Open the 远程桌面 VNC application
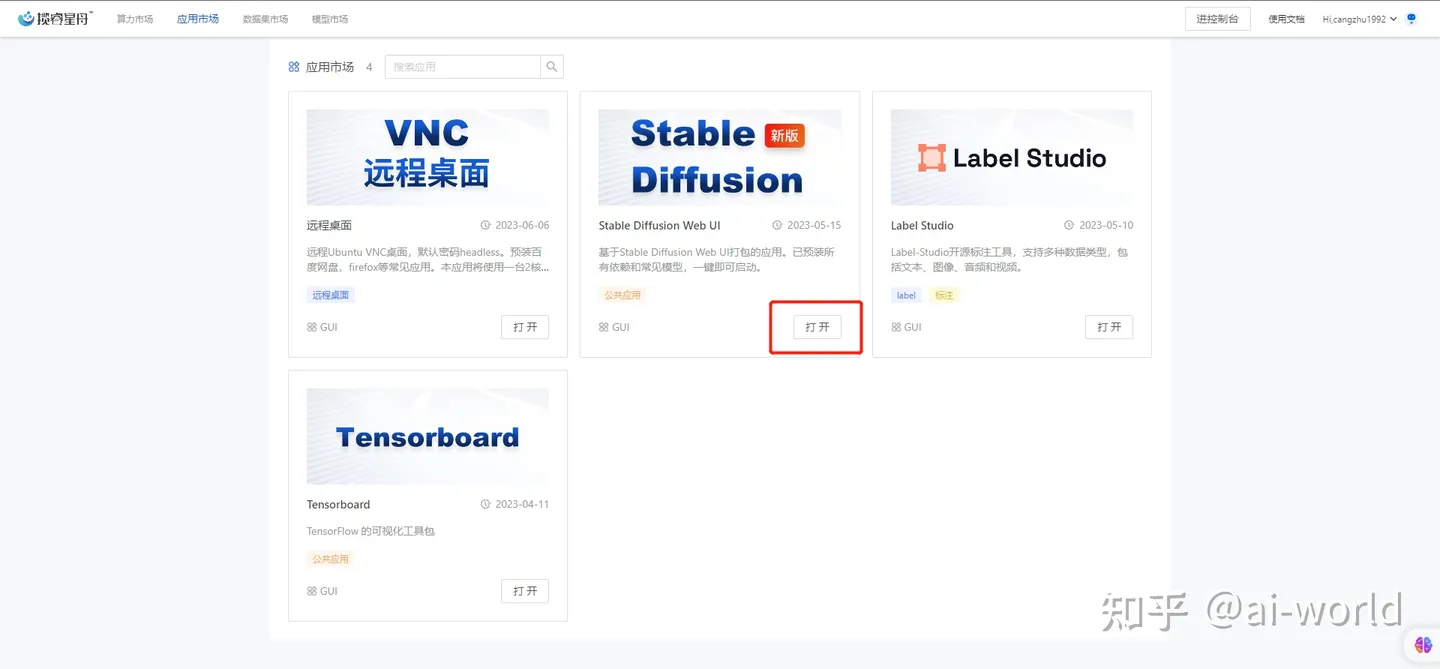The image size is (1440, 669). tap(525, 327)
